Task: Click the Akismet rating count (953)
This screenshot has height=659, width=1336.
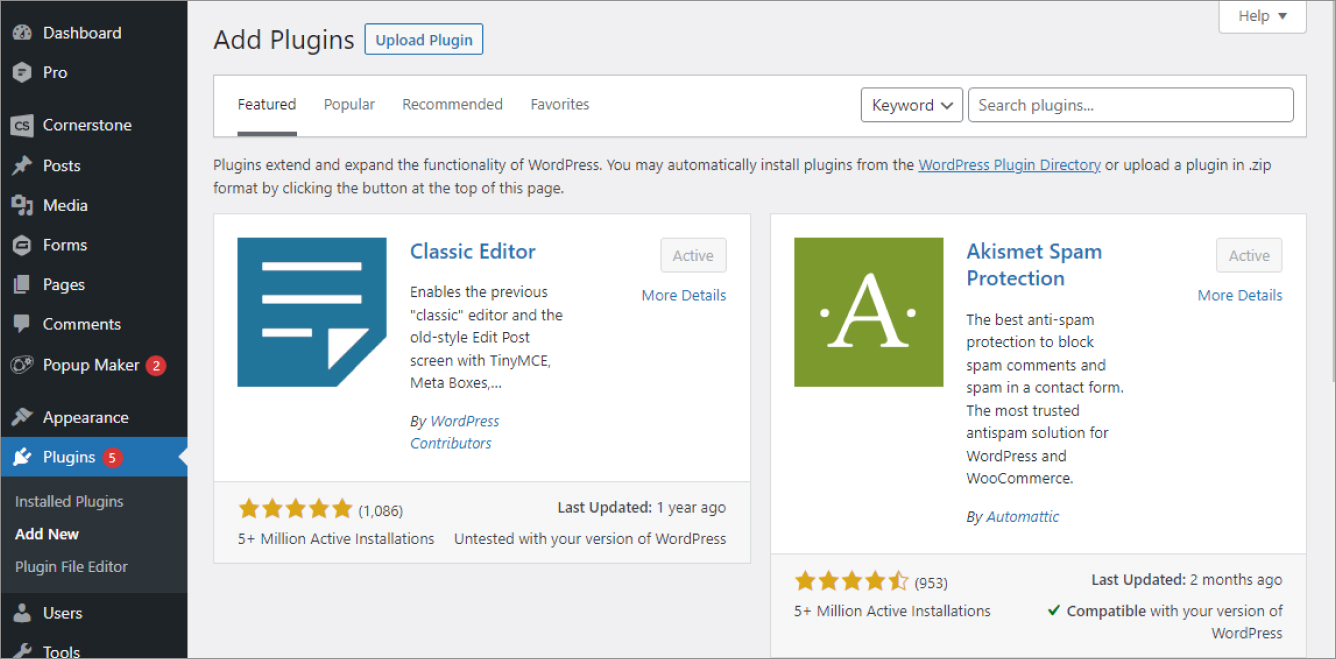Action: click(931, 582)
